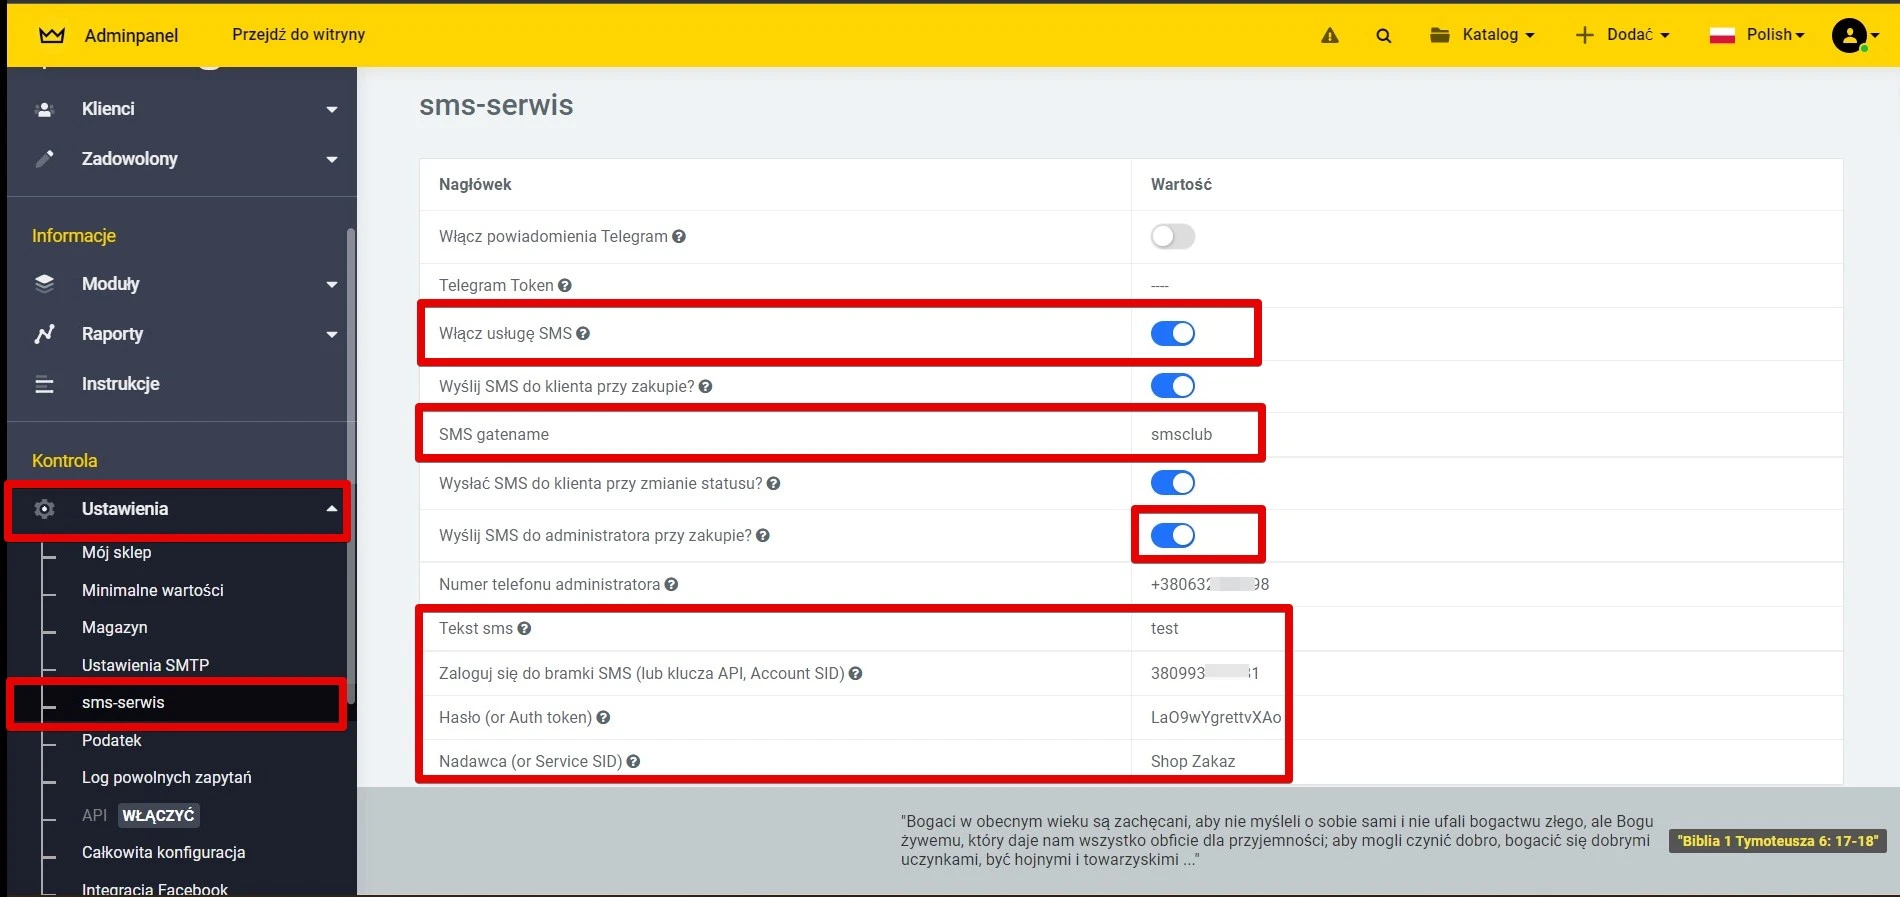Open the Katalog dropdown
The height and width of the screenshot is (897, 1900).
[x=1482, y=35]
